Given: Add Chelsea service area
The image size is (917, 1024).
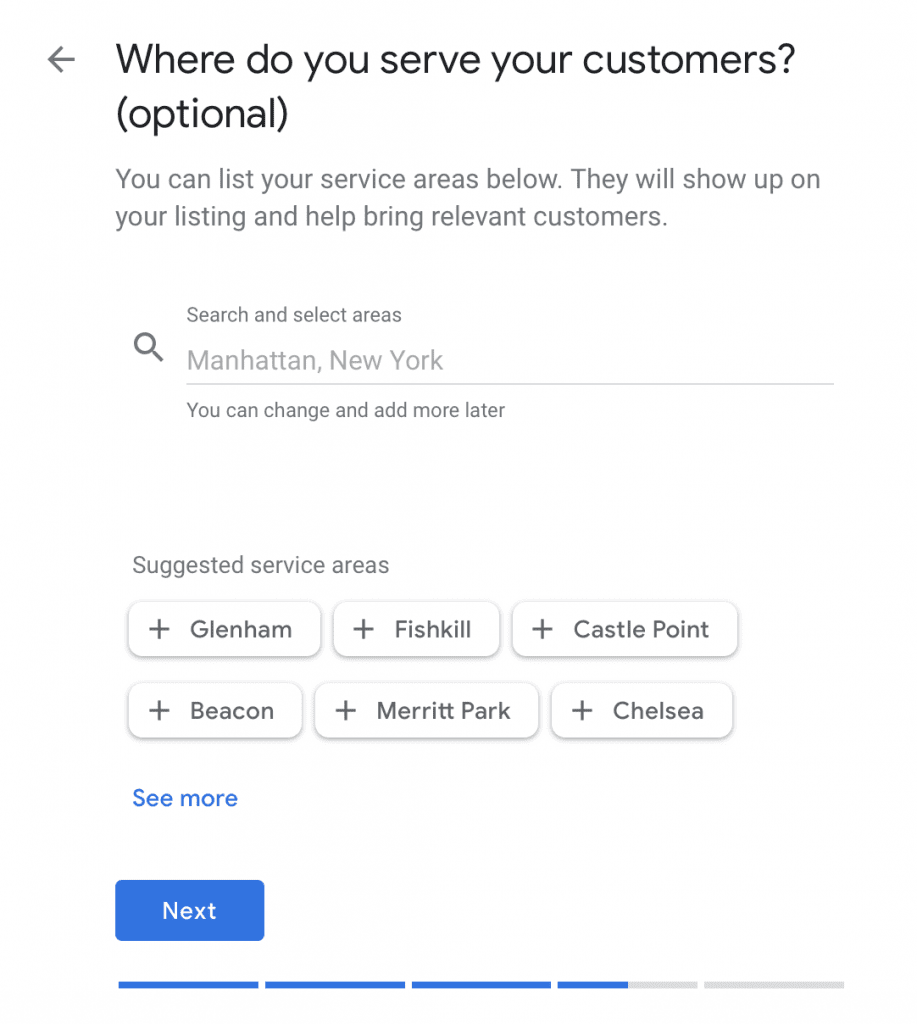Looking at the screenshot, I should click(641, 710).
